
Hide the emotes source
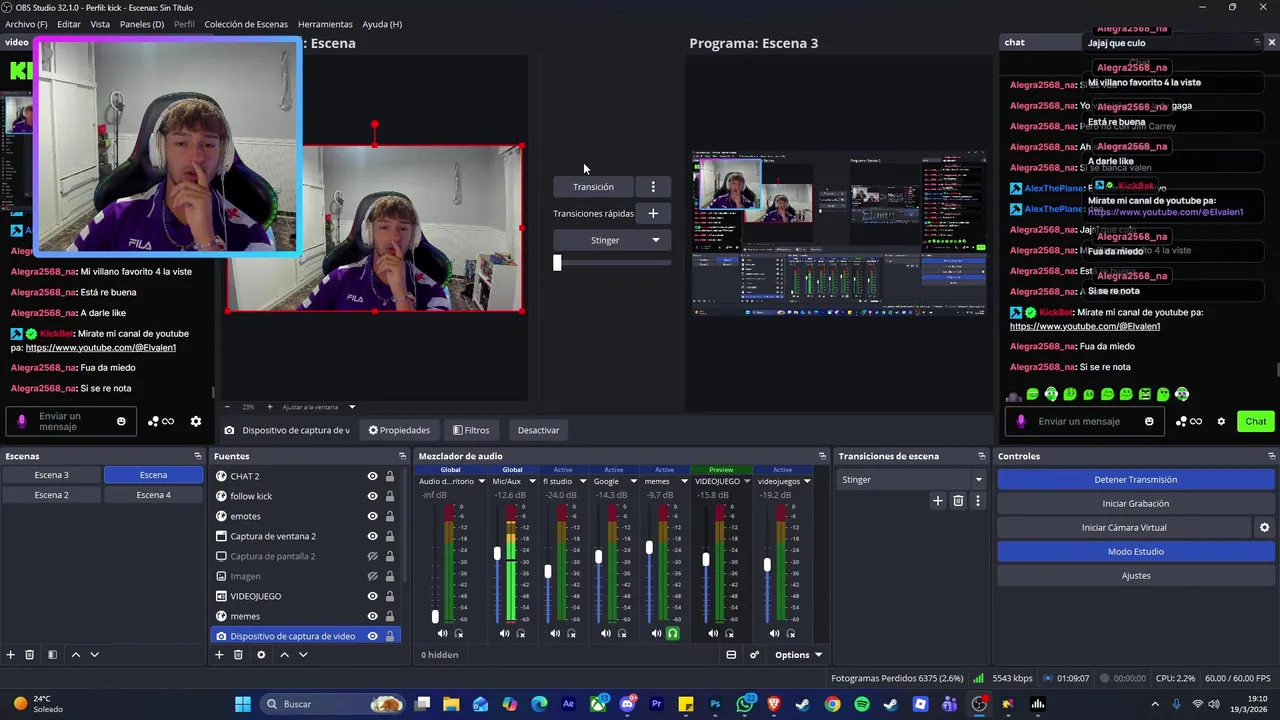(372, 516)
